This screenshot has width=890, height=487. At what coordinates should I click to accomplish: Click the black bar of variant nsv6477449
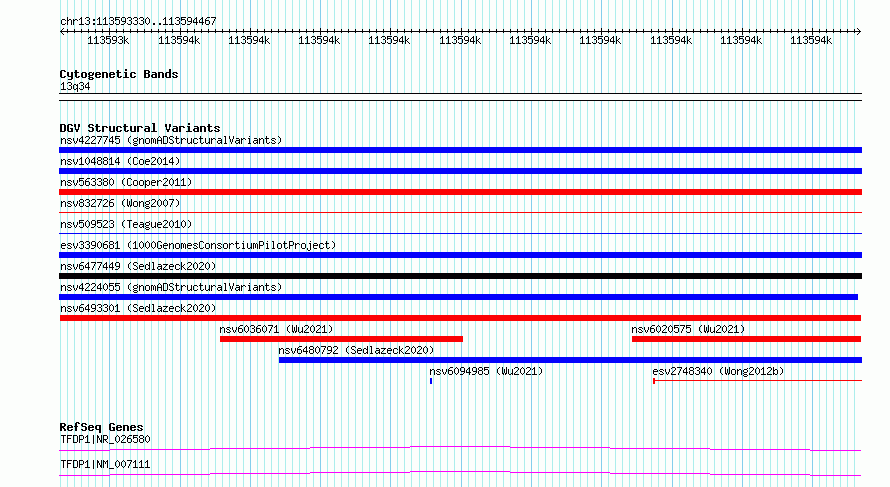pyautogui.click(x=460, y=276)
